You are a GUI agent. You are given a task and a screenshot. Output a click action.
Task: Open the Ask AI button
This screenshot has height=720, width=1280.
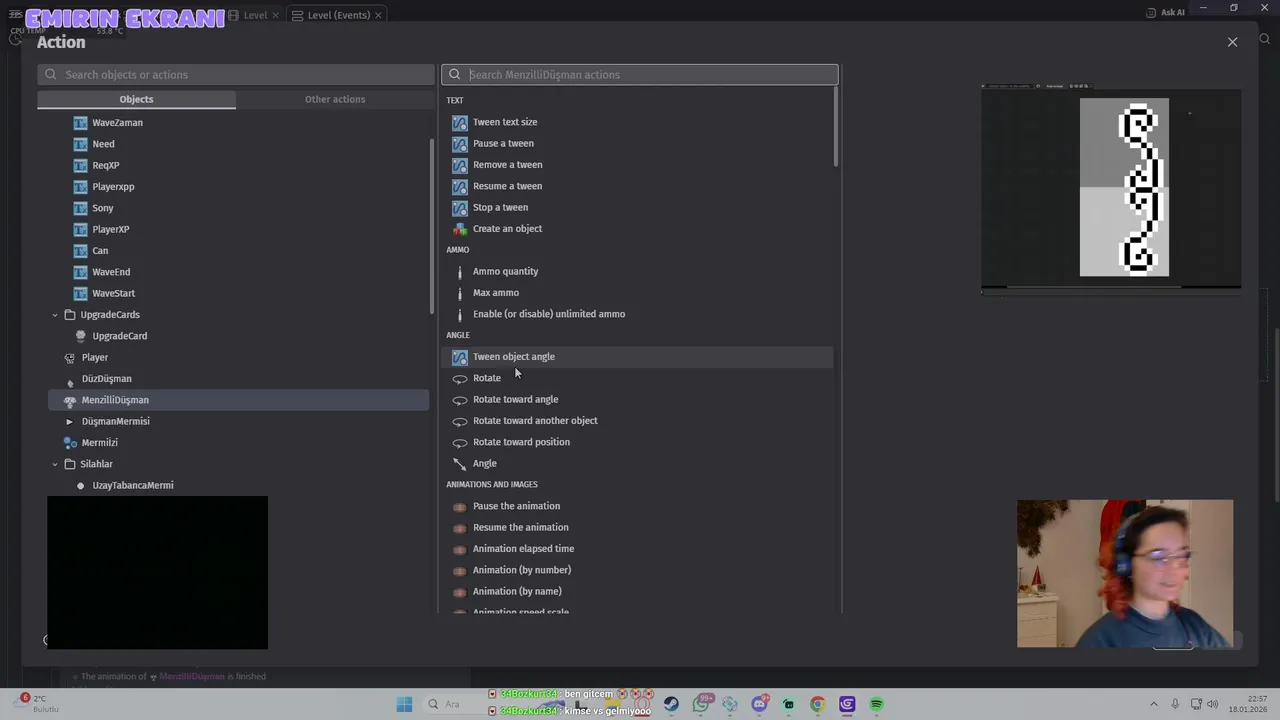coord(1166,12)
